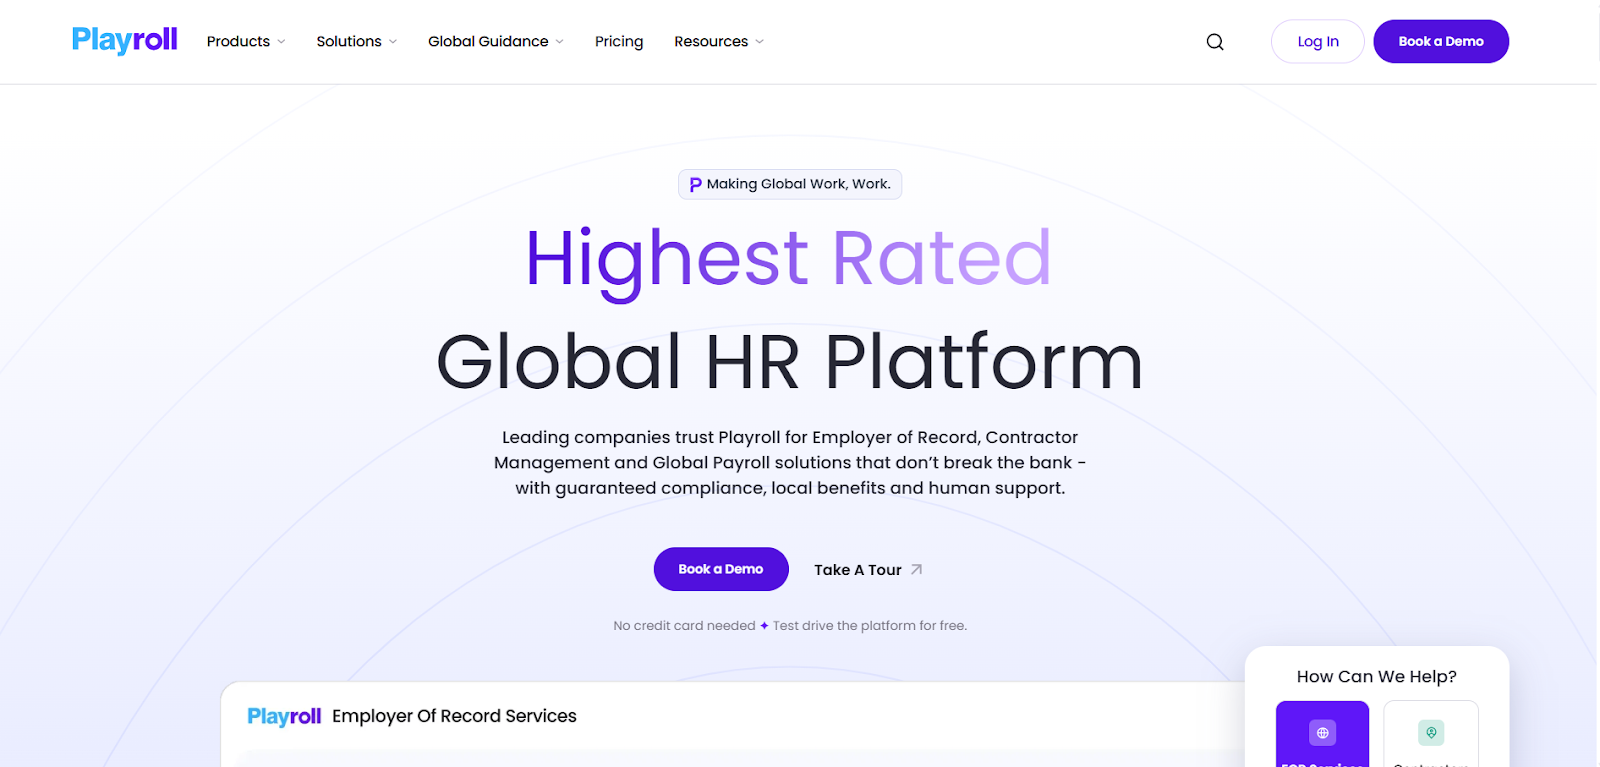Expand the Solutions dropdown menu
The height and width of the screenshot is (767, 1600).
pos(357,41)
